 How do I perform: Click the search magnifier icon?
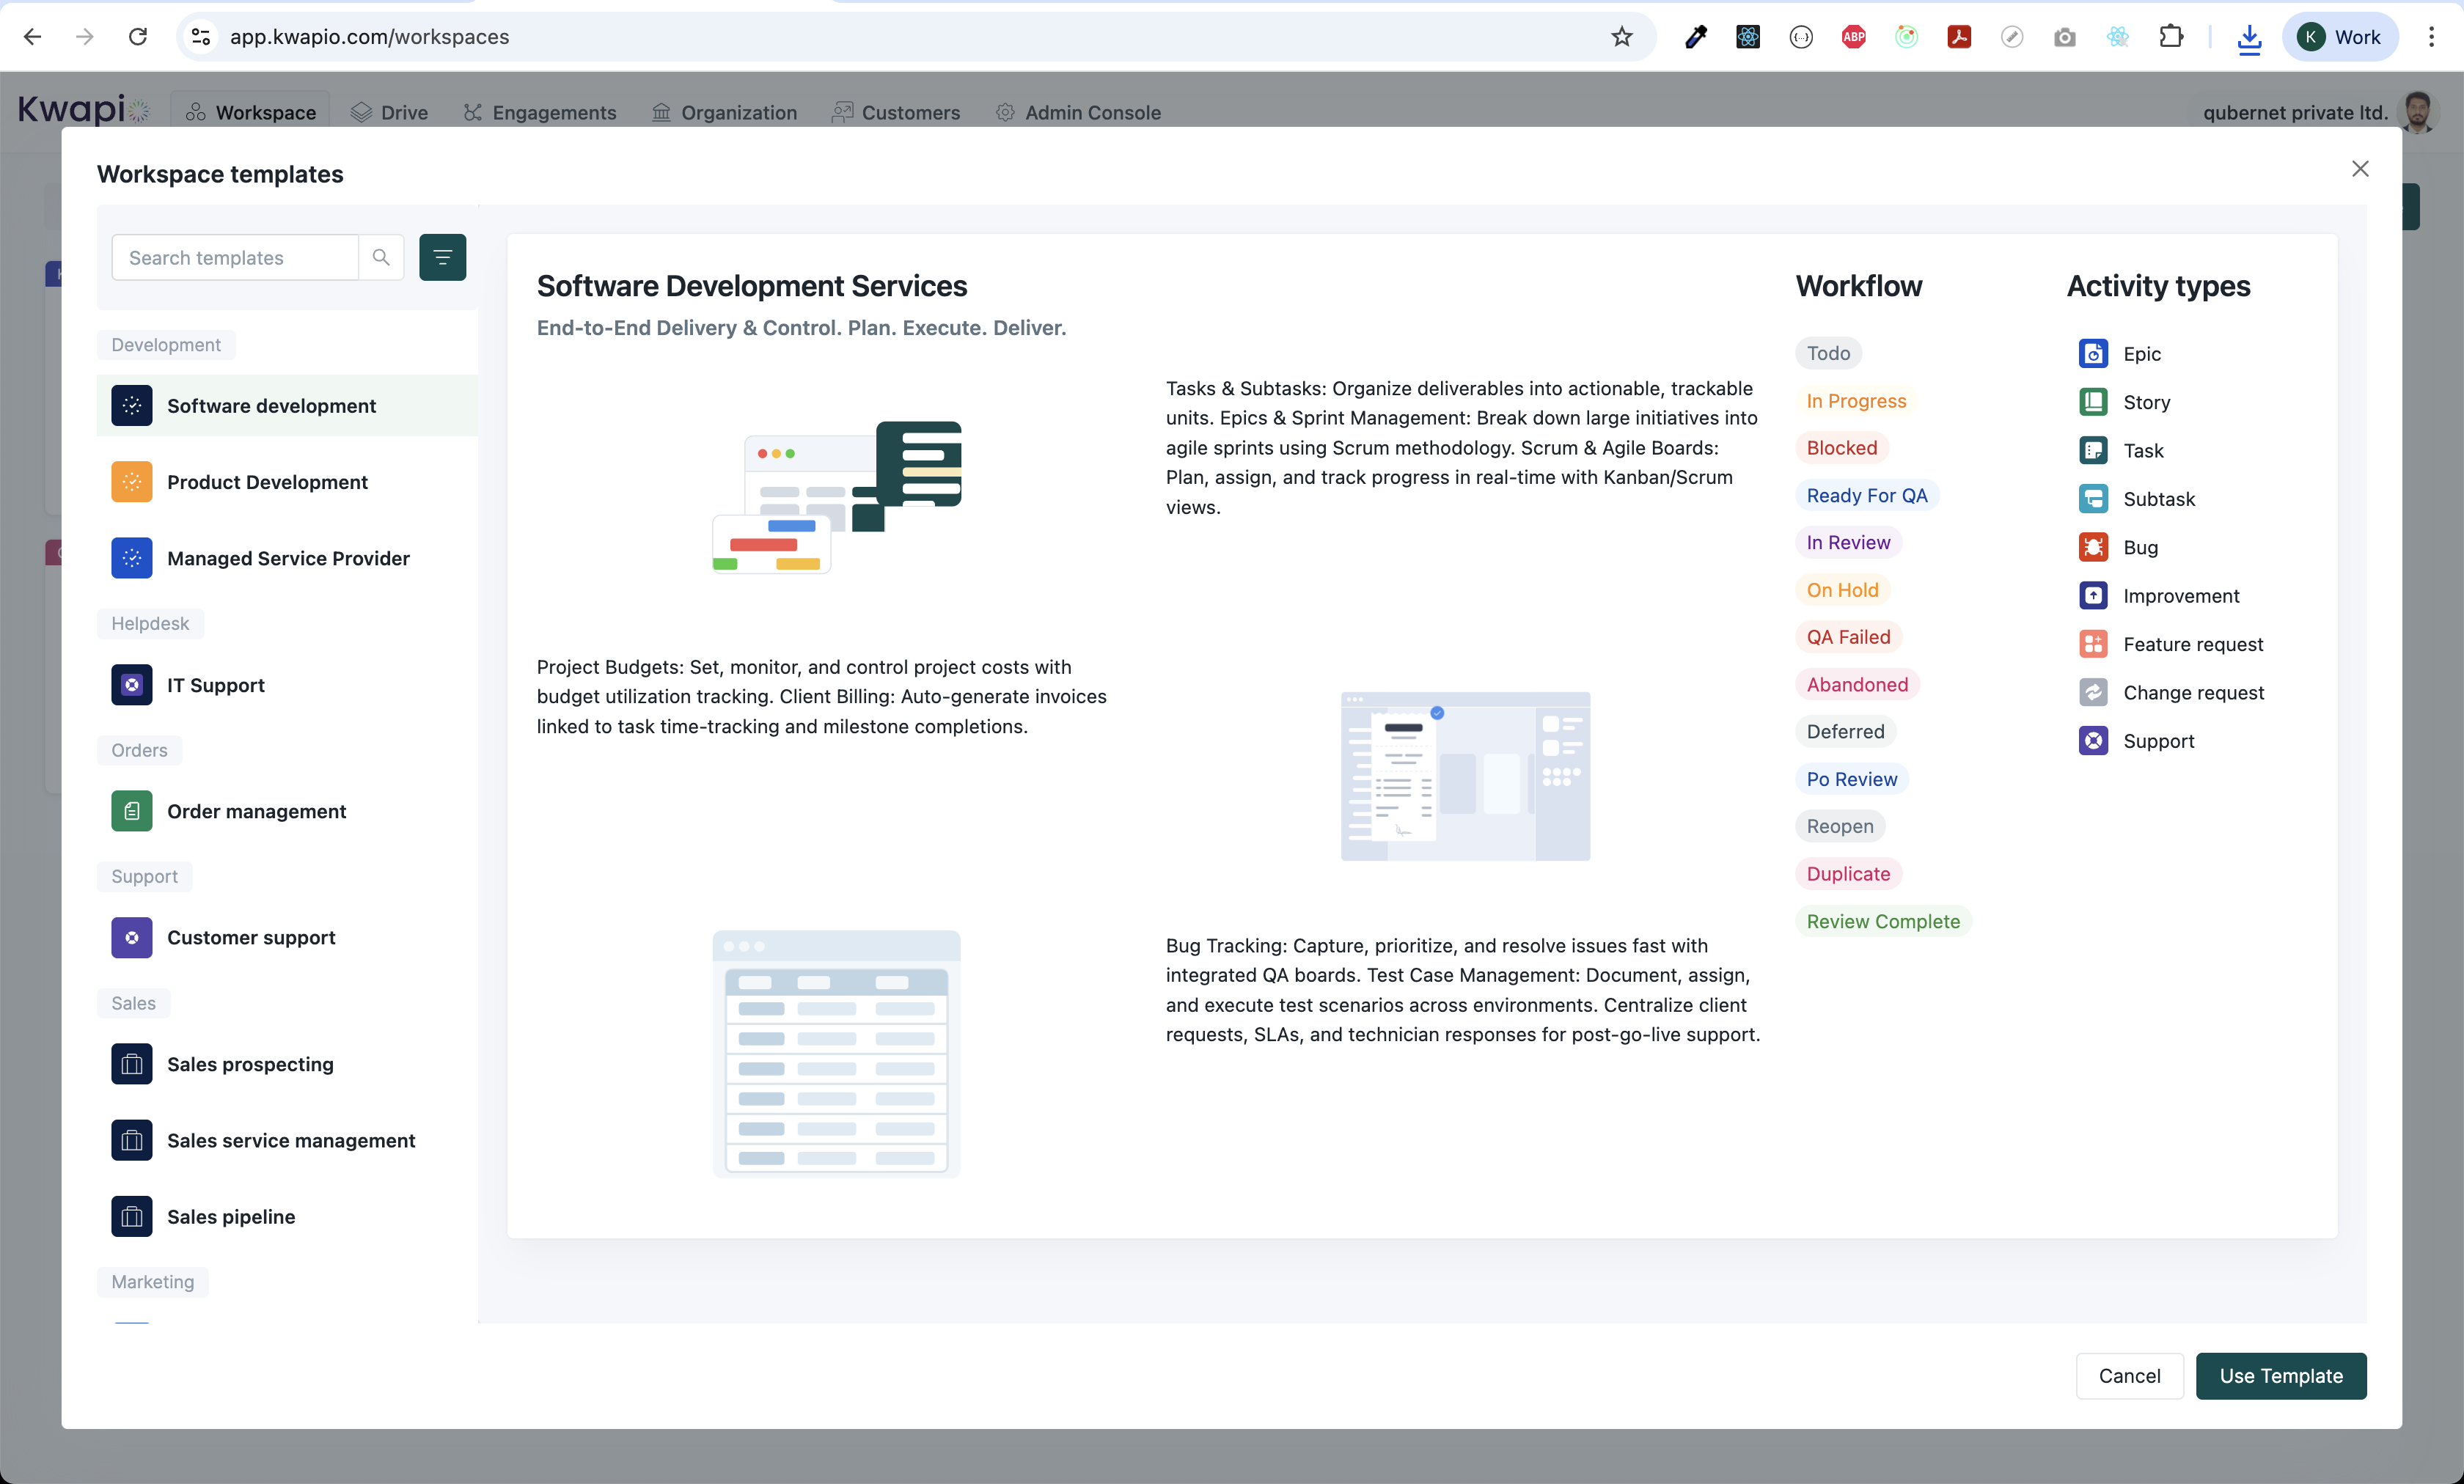pyautogui.click(x=381, y=258)
